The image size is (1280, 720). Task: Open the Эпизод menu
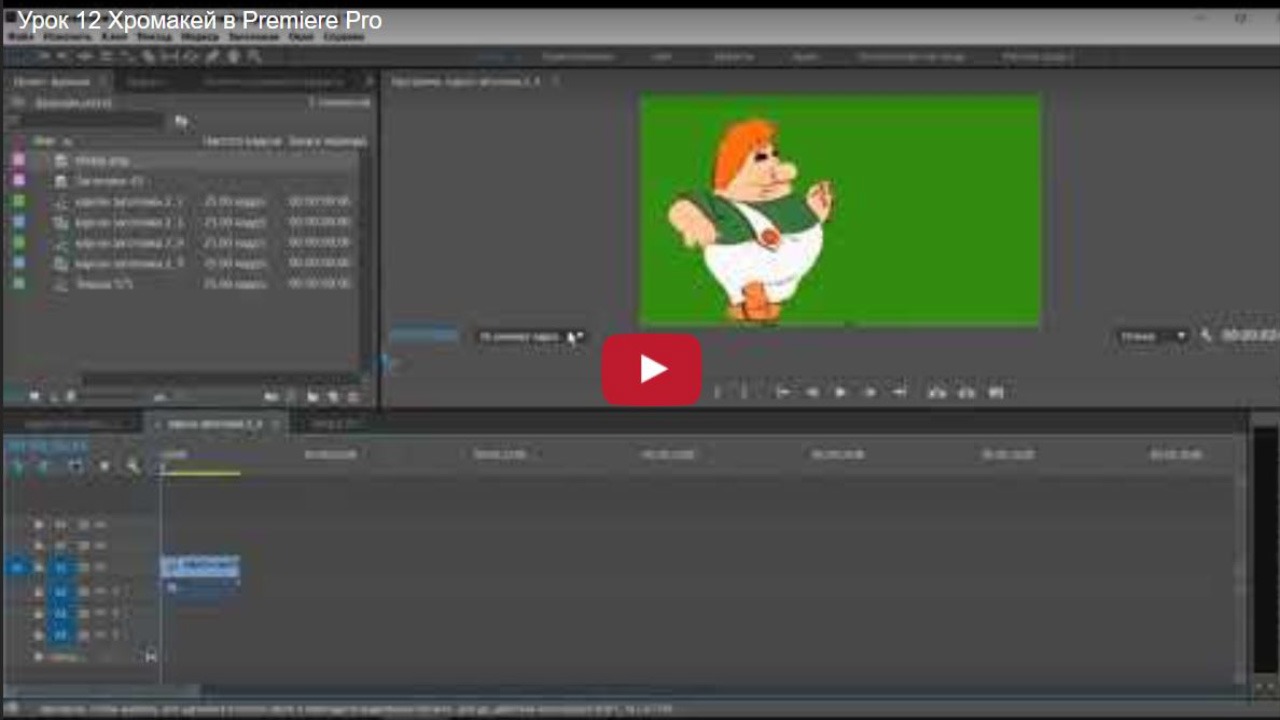154,38
